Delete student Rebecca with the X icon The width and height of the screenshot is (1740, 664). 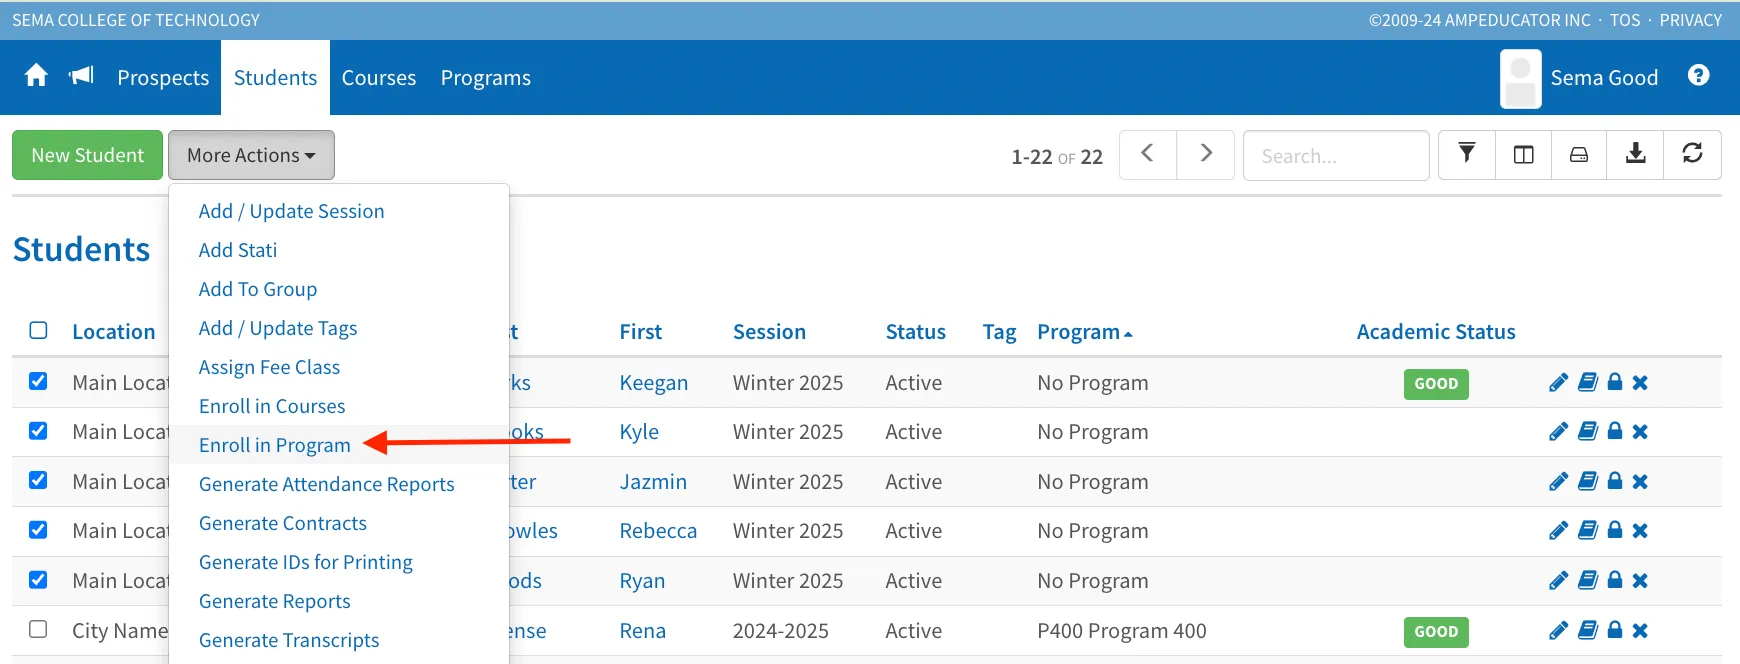pyautogui.click(x=1640, y=531)
